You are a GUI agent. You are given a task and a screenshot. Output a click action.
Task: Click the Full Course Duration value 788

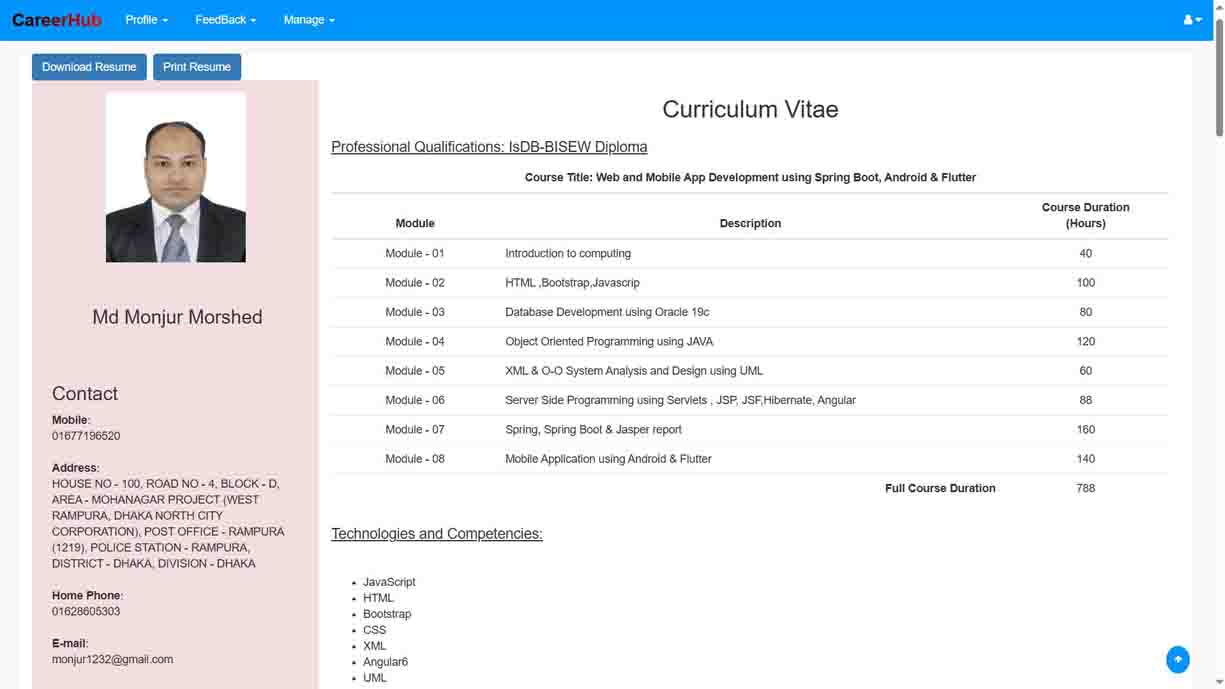[1085, 488]
